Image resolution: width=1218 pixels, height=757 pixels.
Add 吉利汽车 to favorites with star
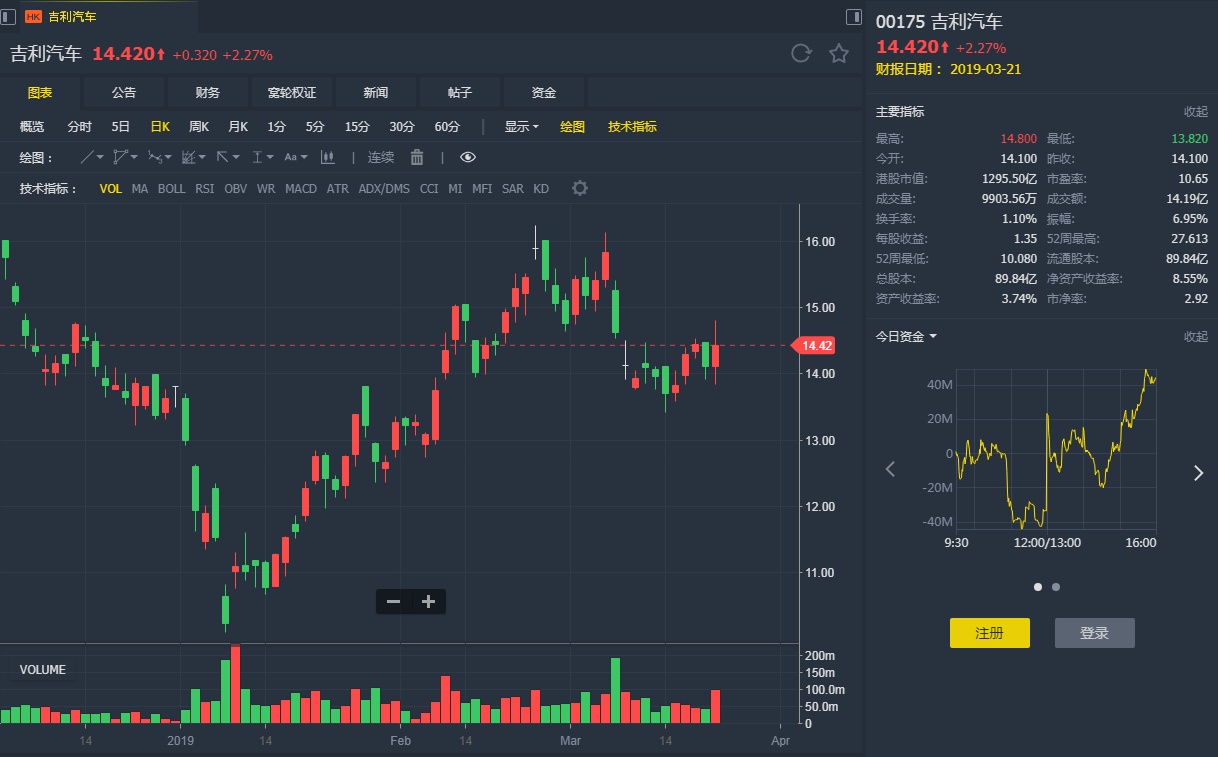click(x=839, y=54)
